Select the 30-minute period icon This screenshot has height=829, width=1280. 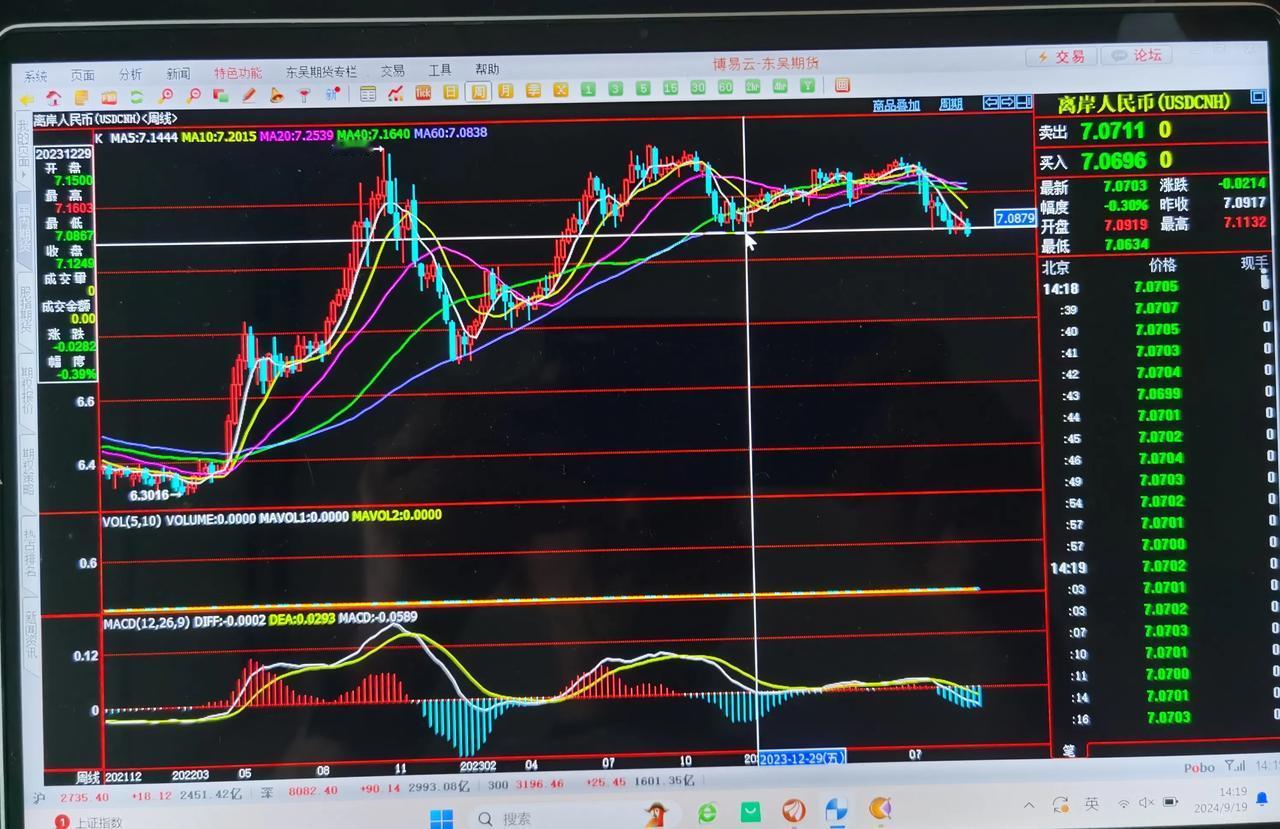(698, 87)
